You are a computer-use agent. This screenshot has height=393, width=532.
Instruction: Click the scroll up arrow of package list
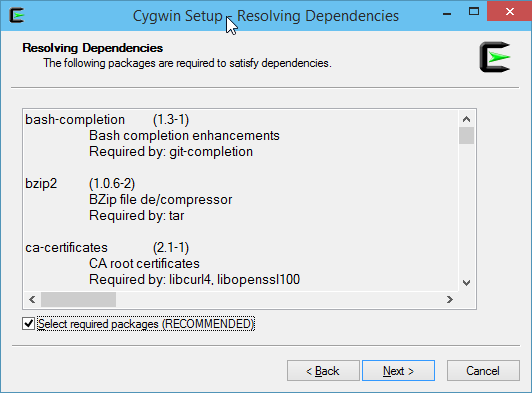pyautogui.click(x=467, y=119)
